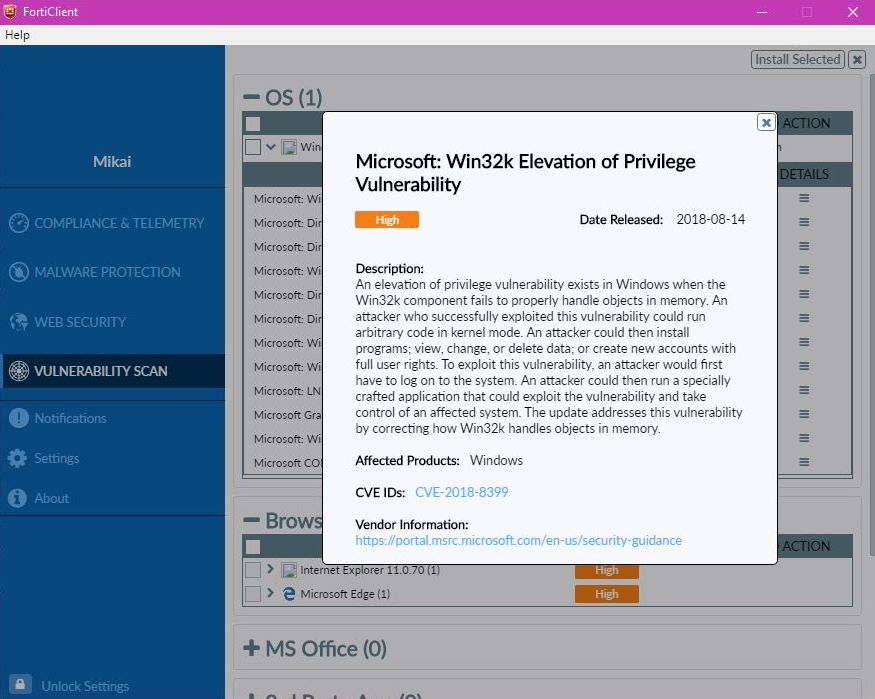The width and height of the screenshot is (875, 699).
Task: Select the Vulnerability Scan tab
Action: (x=113, y=371)
